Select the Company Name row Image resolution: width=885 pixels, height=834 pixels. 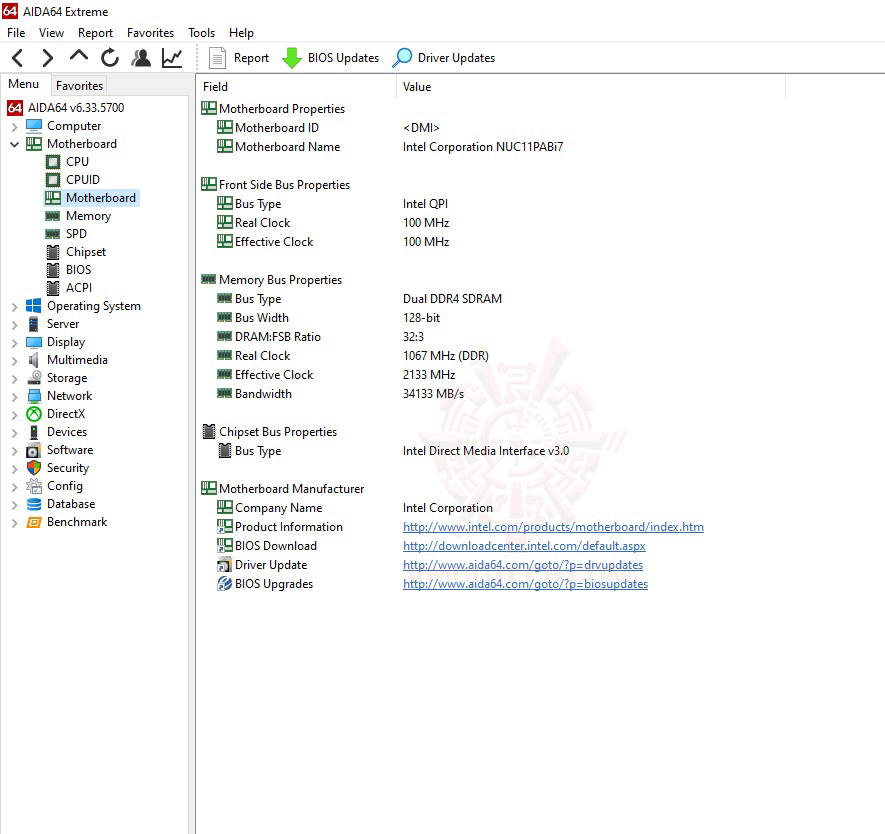point(491,508)
